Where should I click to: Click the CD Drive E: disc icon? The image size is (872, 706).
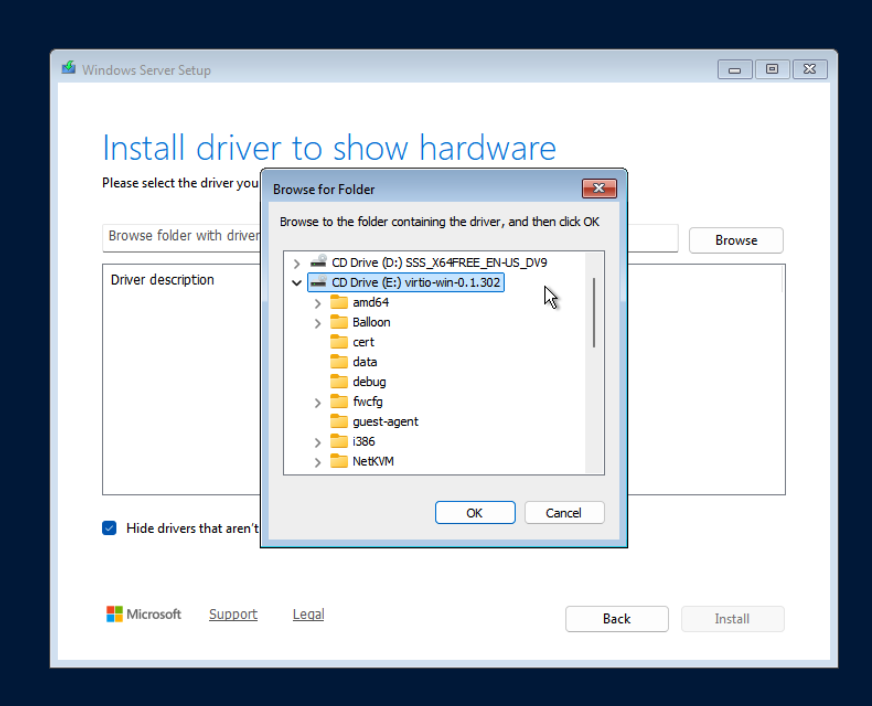pyautogui.click(x=319, y=282)
